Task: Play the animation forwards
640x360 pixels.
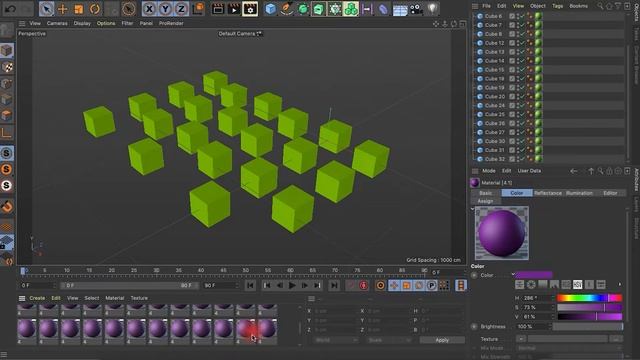Action: coord(292,285)
